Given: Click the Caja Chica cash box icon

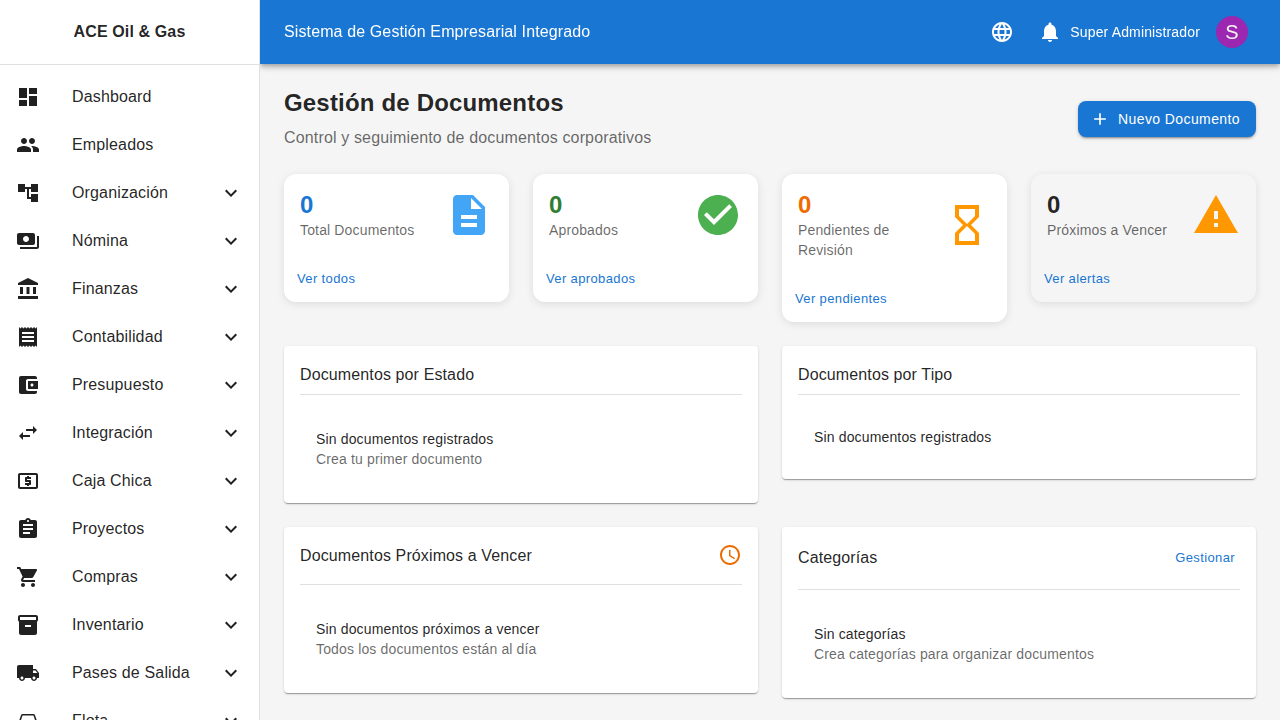Looking at the screenshot, I should 28,480.
